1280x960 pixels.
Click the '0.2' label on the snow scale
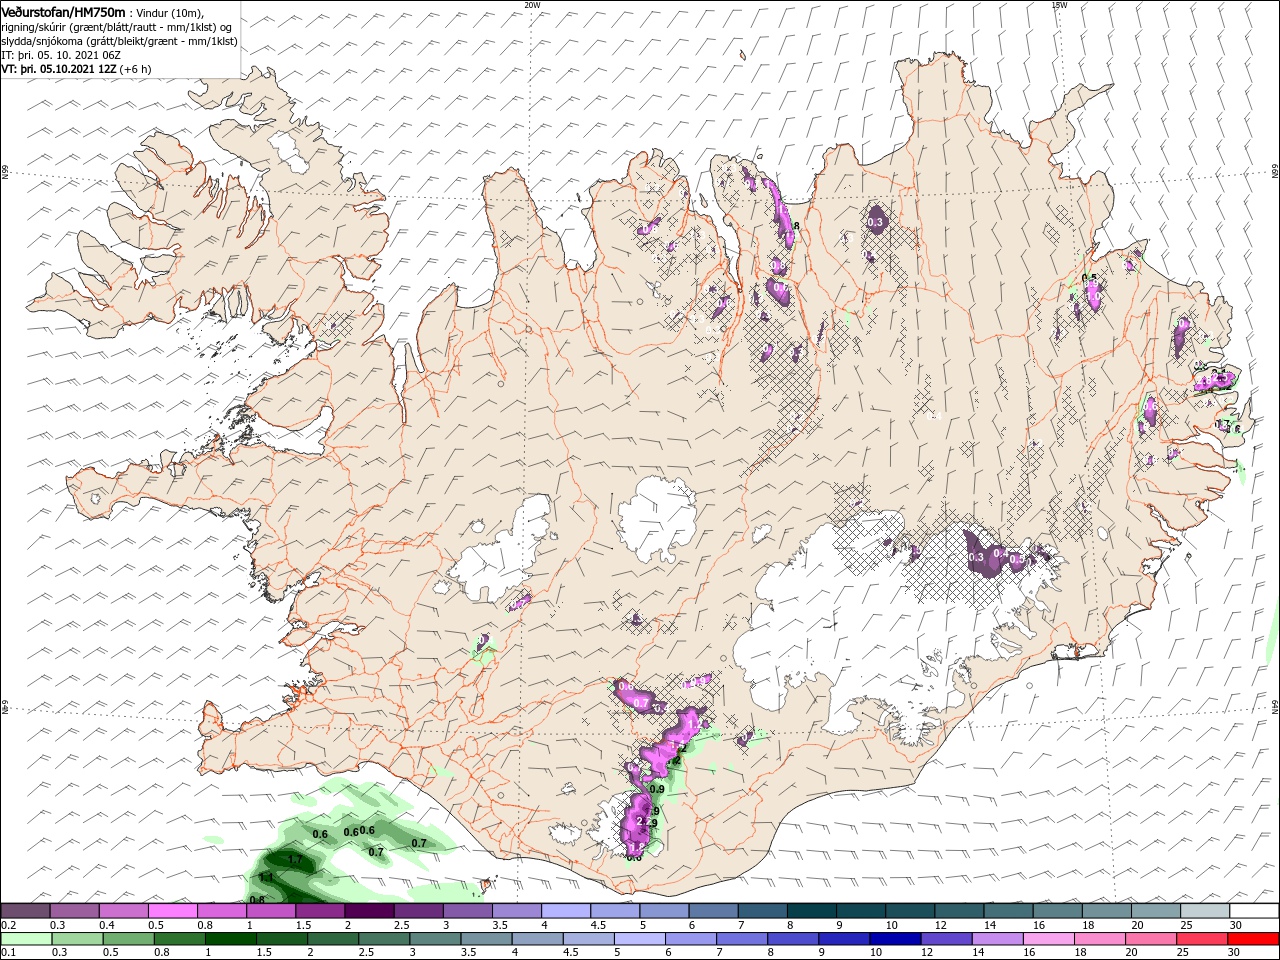click(8, 925)
